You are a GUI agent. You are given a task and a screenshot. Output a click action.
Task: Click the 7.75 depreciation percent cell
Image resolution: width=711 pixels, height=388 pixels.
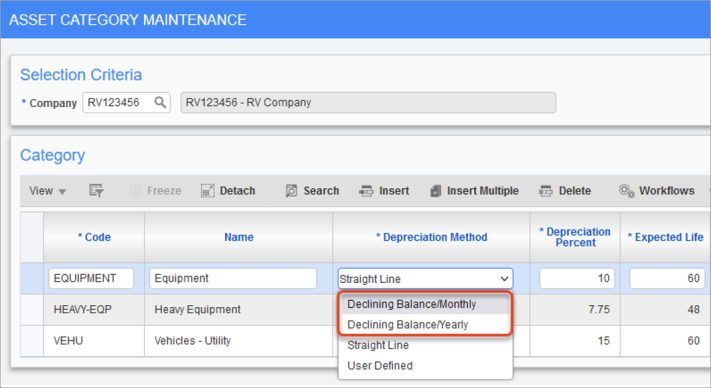click(x=575, y=310)
